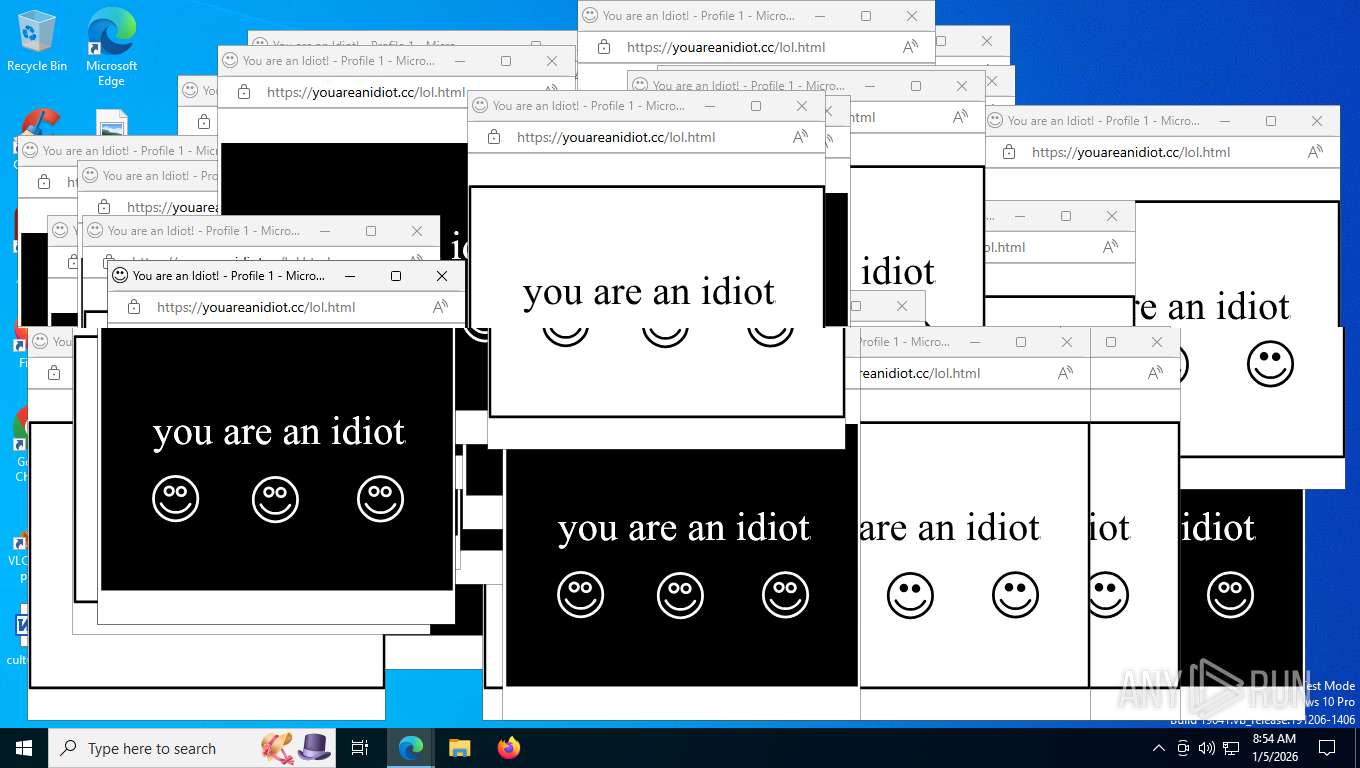Minimize the active dark-titled Edge window
This screenshot has height=768, width=1360.
click(350, 275)
